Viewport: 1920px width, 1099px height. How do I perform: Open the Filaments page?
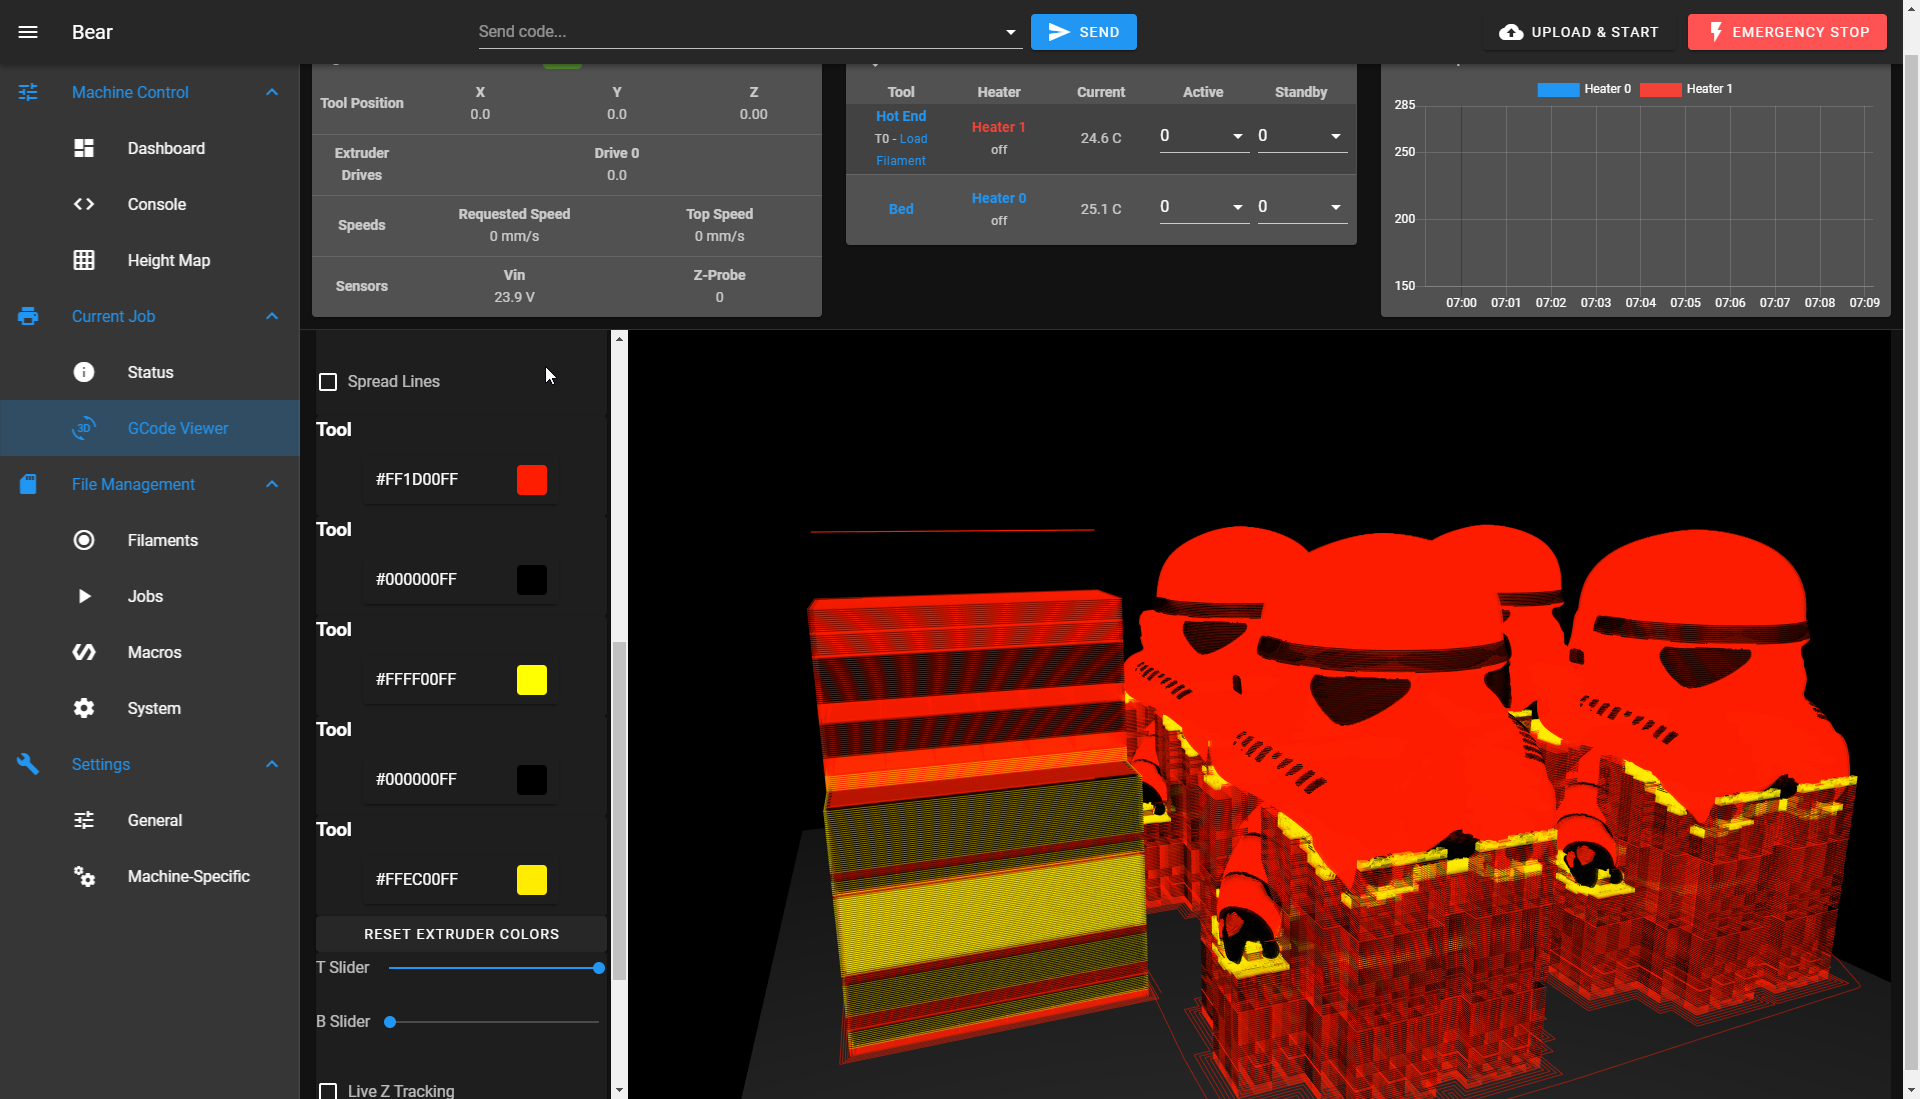[x=150, y=540]
